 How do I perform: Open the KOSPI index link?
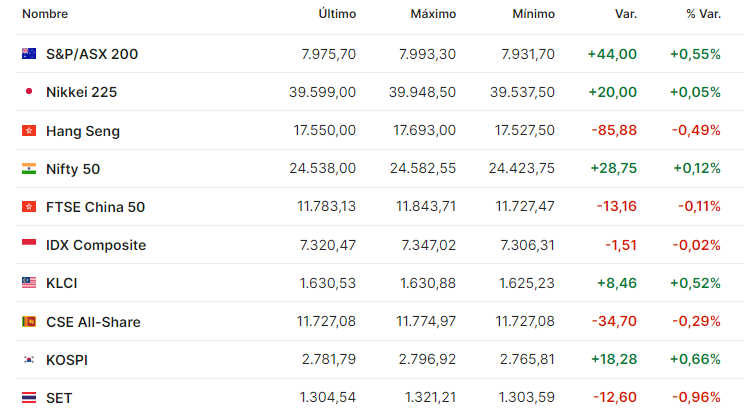pyautogui.click(x=67, y=360)
